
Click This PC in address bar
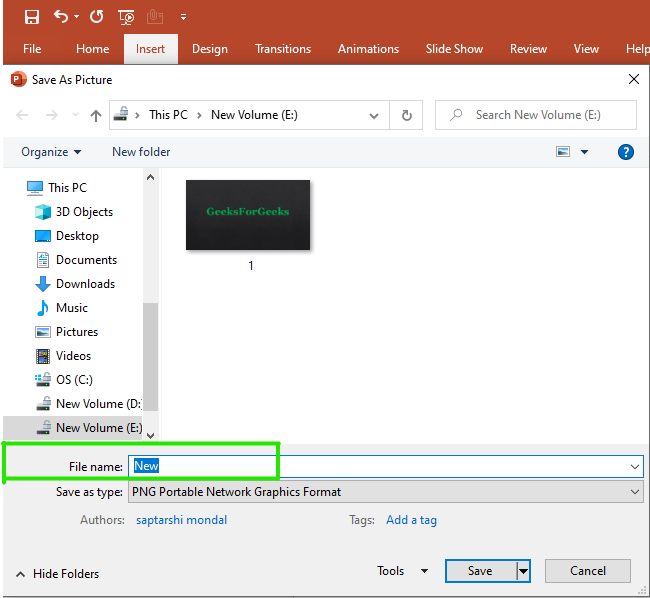point(168,115)
